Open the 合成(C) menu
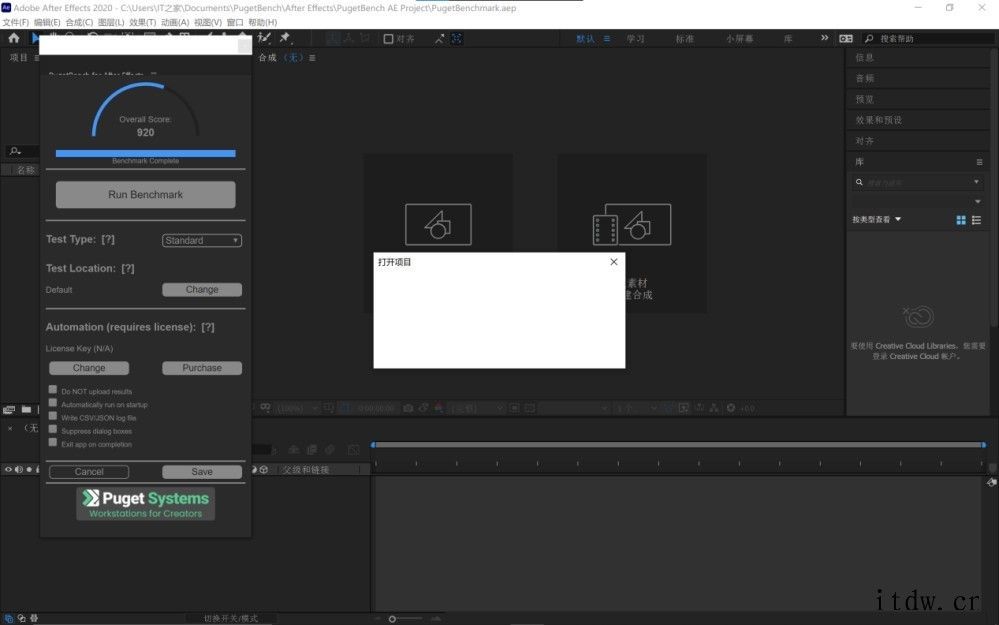Viewport: 999px width, 625px height. point(79,22)
